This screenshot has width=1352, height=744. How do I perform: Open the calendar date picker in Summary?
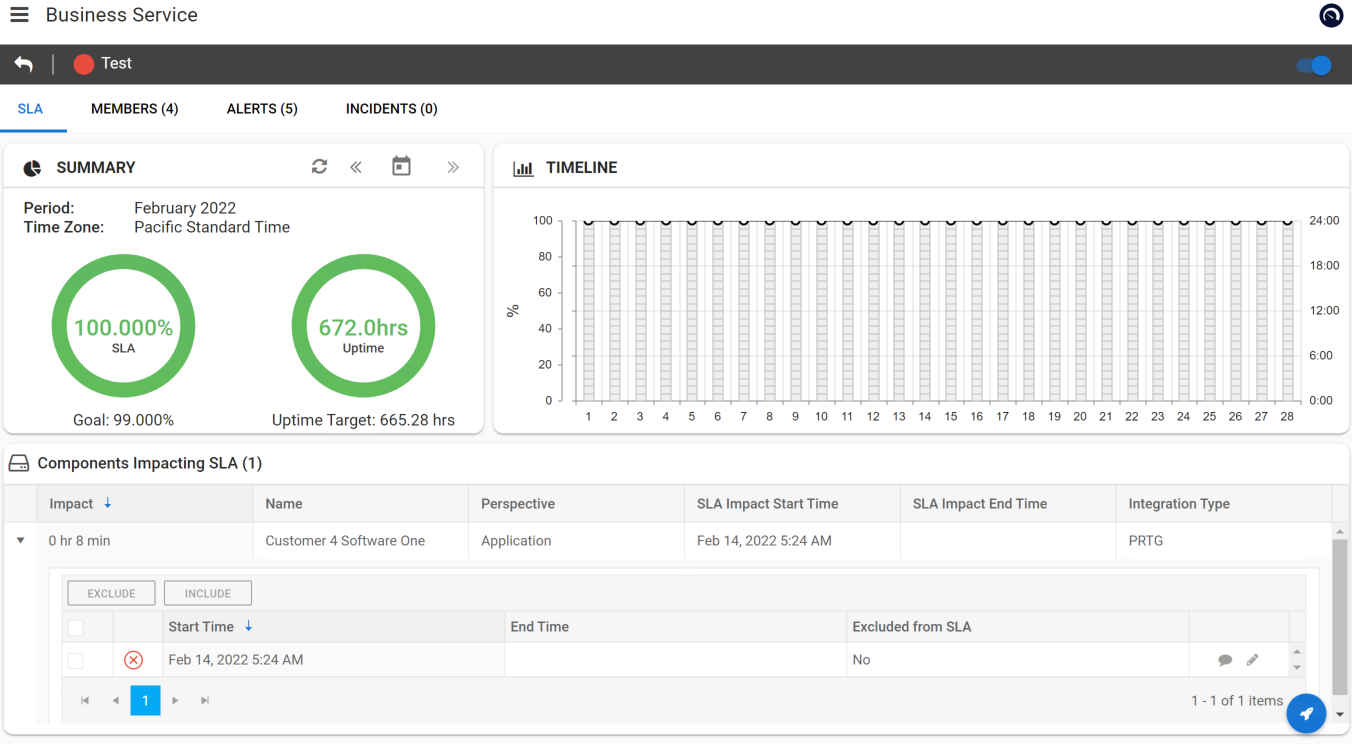(401, 166)
